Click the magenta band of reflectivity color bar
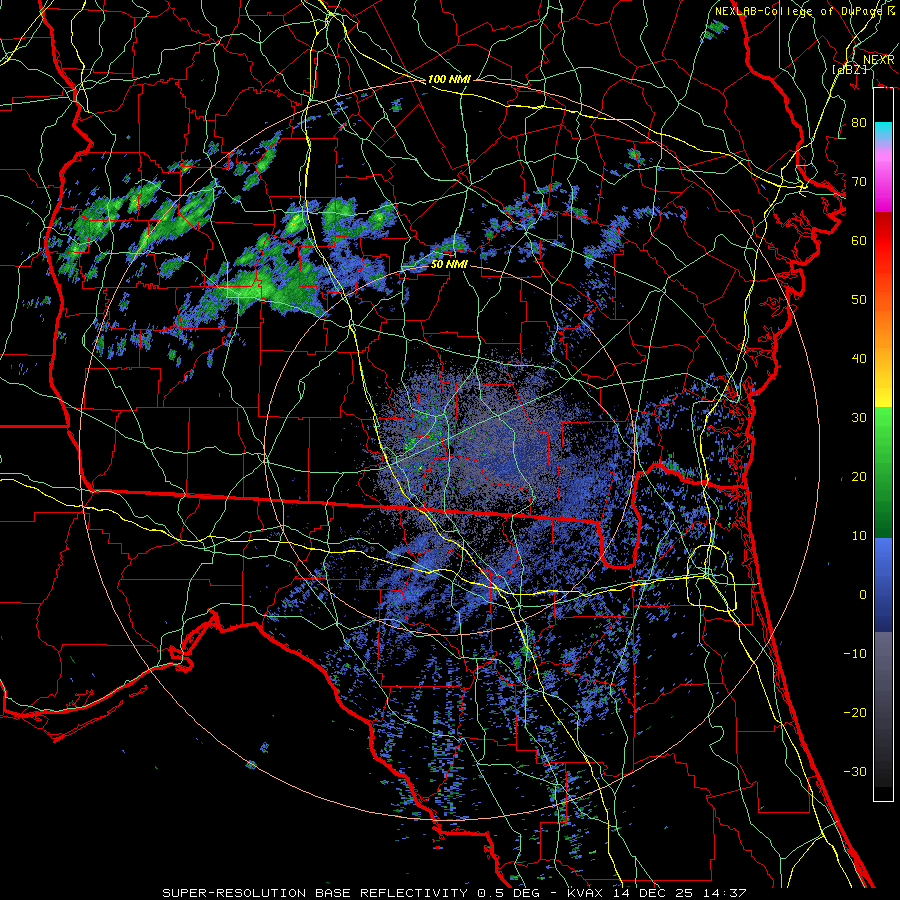The height and width of the screenshot is (900, 900). [883, 181]
